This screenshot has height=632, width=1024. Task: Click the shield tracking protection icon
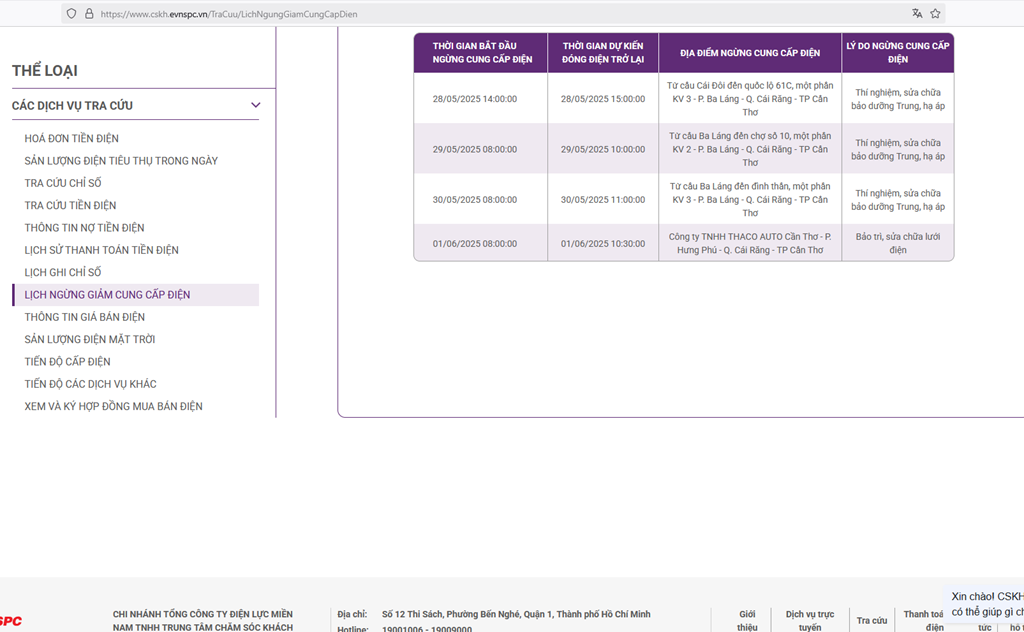72,14
